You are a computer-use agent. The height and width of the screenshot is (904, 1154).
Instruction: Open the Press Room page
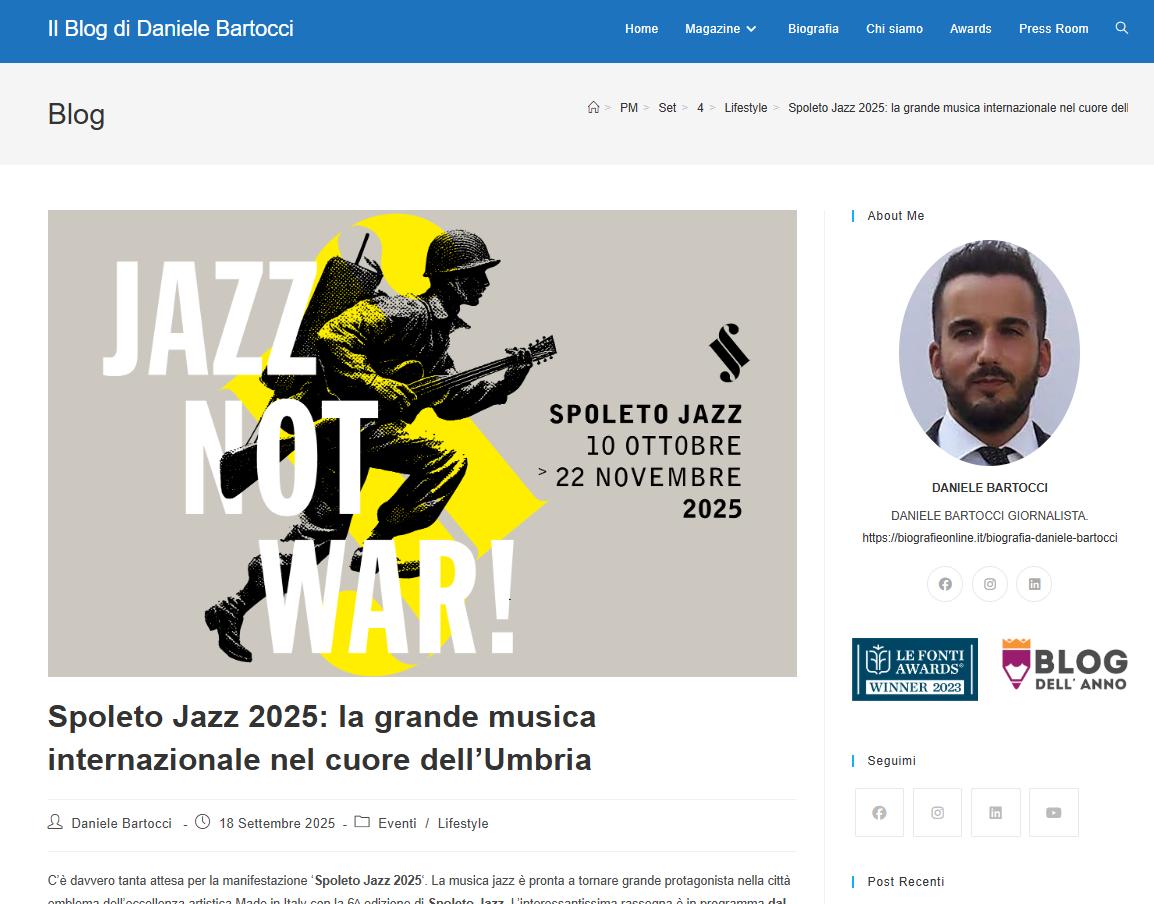pos(1053,29)
